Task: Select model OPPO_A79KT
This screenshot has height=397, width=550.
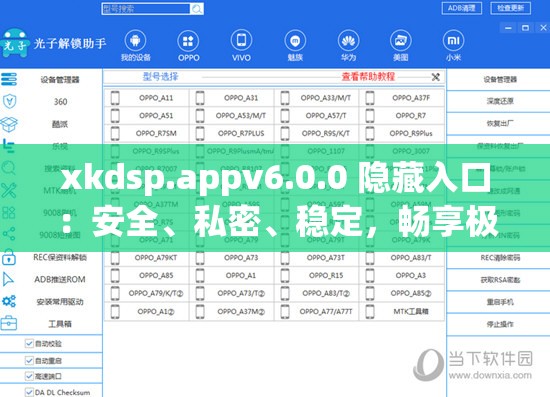Action: (x=156, y=258)
